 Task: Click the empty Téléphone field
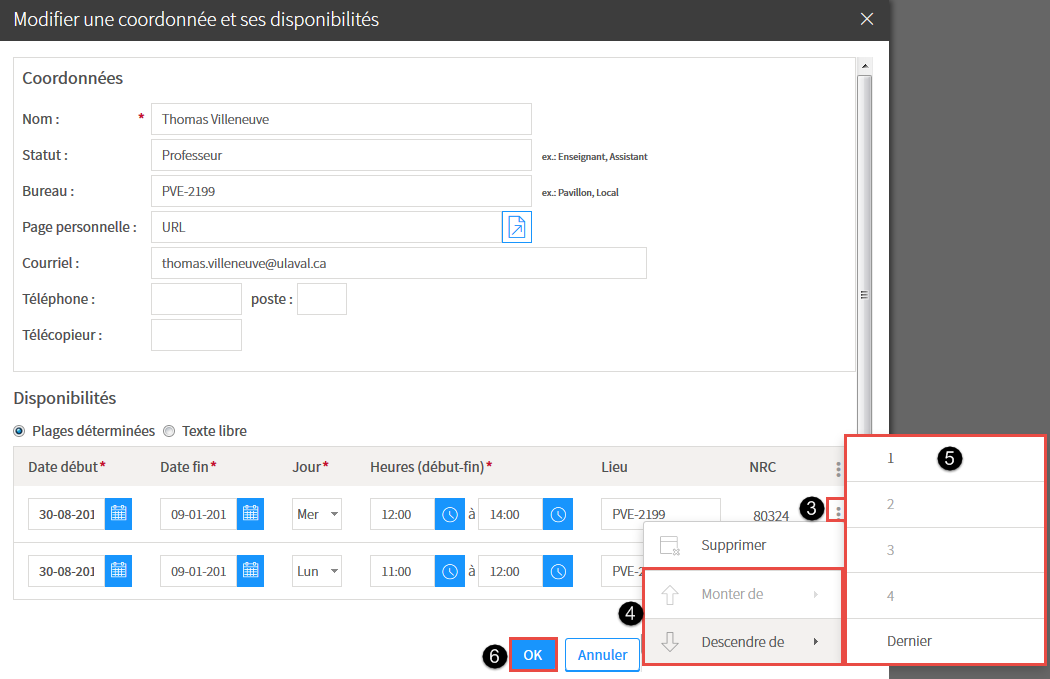pos(196,299)
